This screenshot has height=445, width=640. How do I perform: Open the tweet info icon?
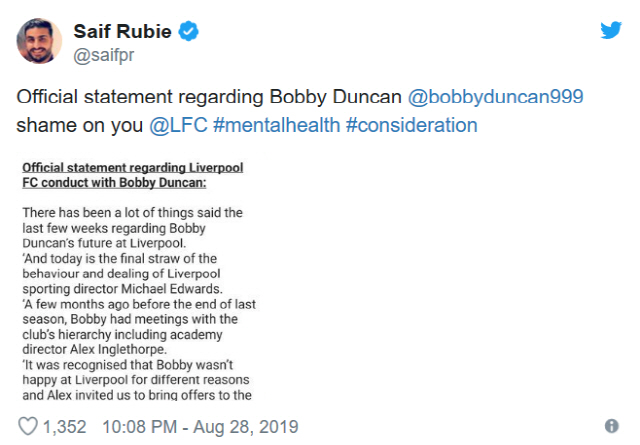[x=611, y=426]
